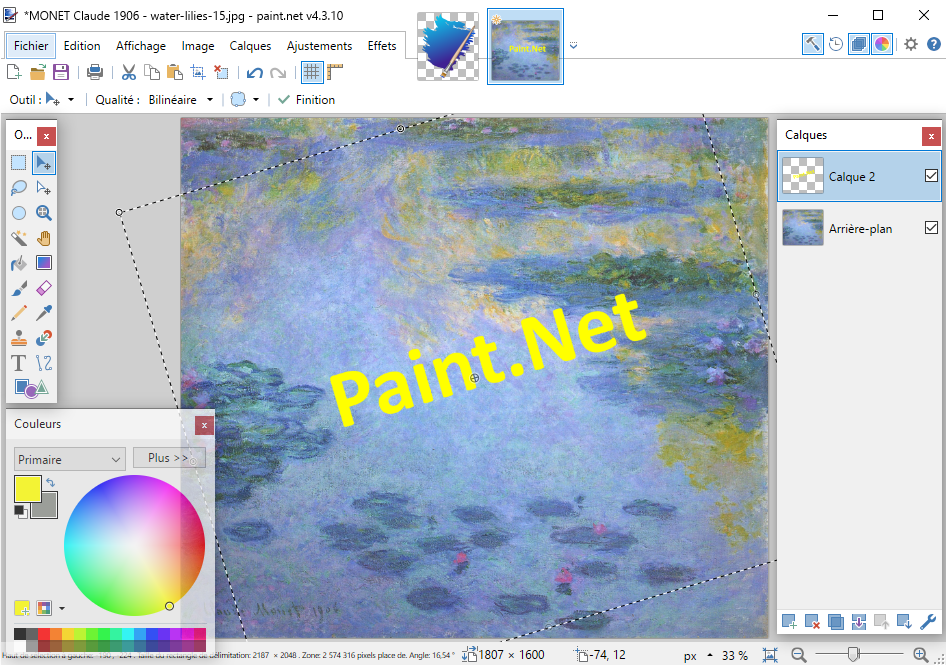Select the Rectangle Select tool
Screen dimensions: 946x665
click(19, 163)
